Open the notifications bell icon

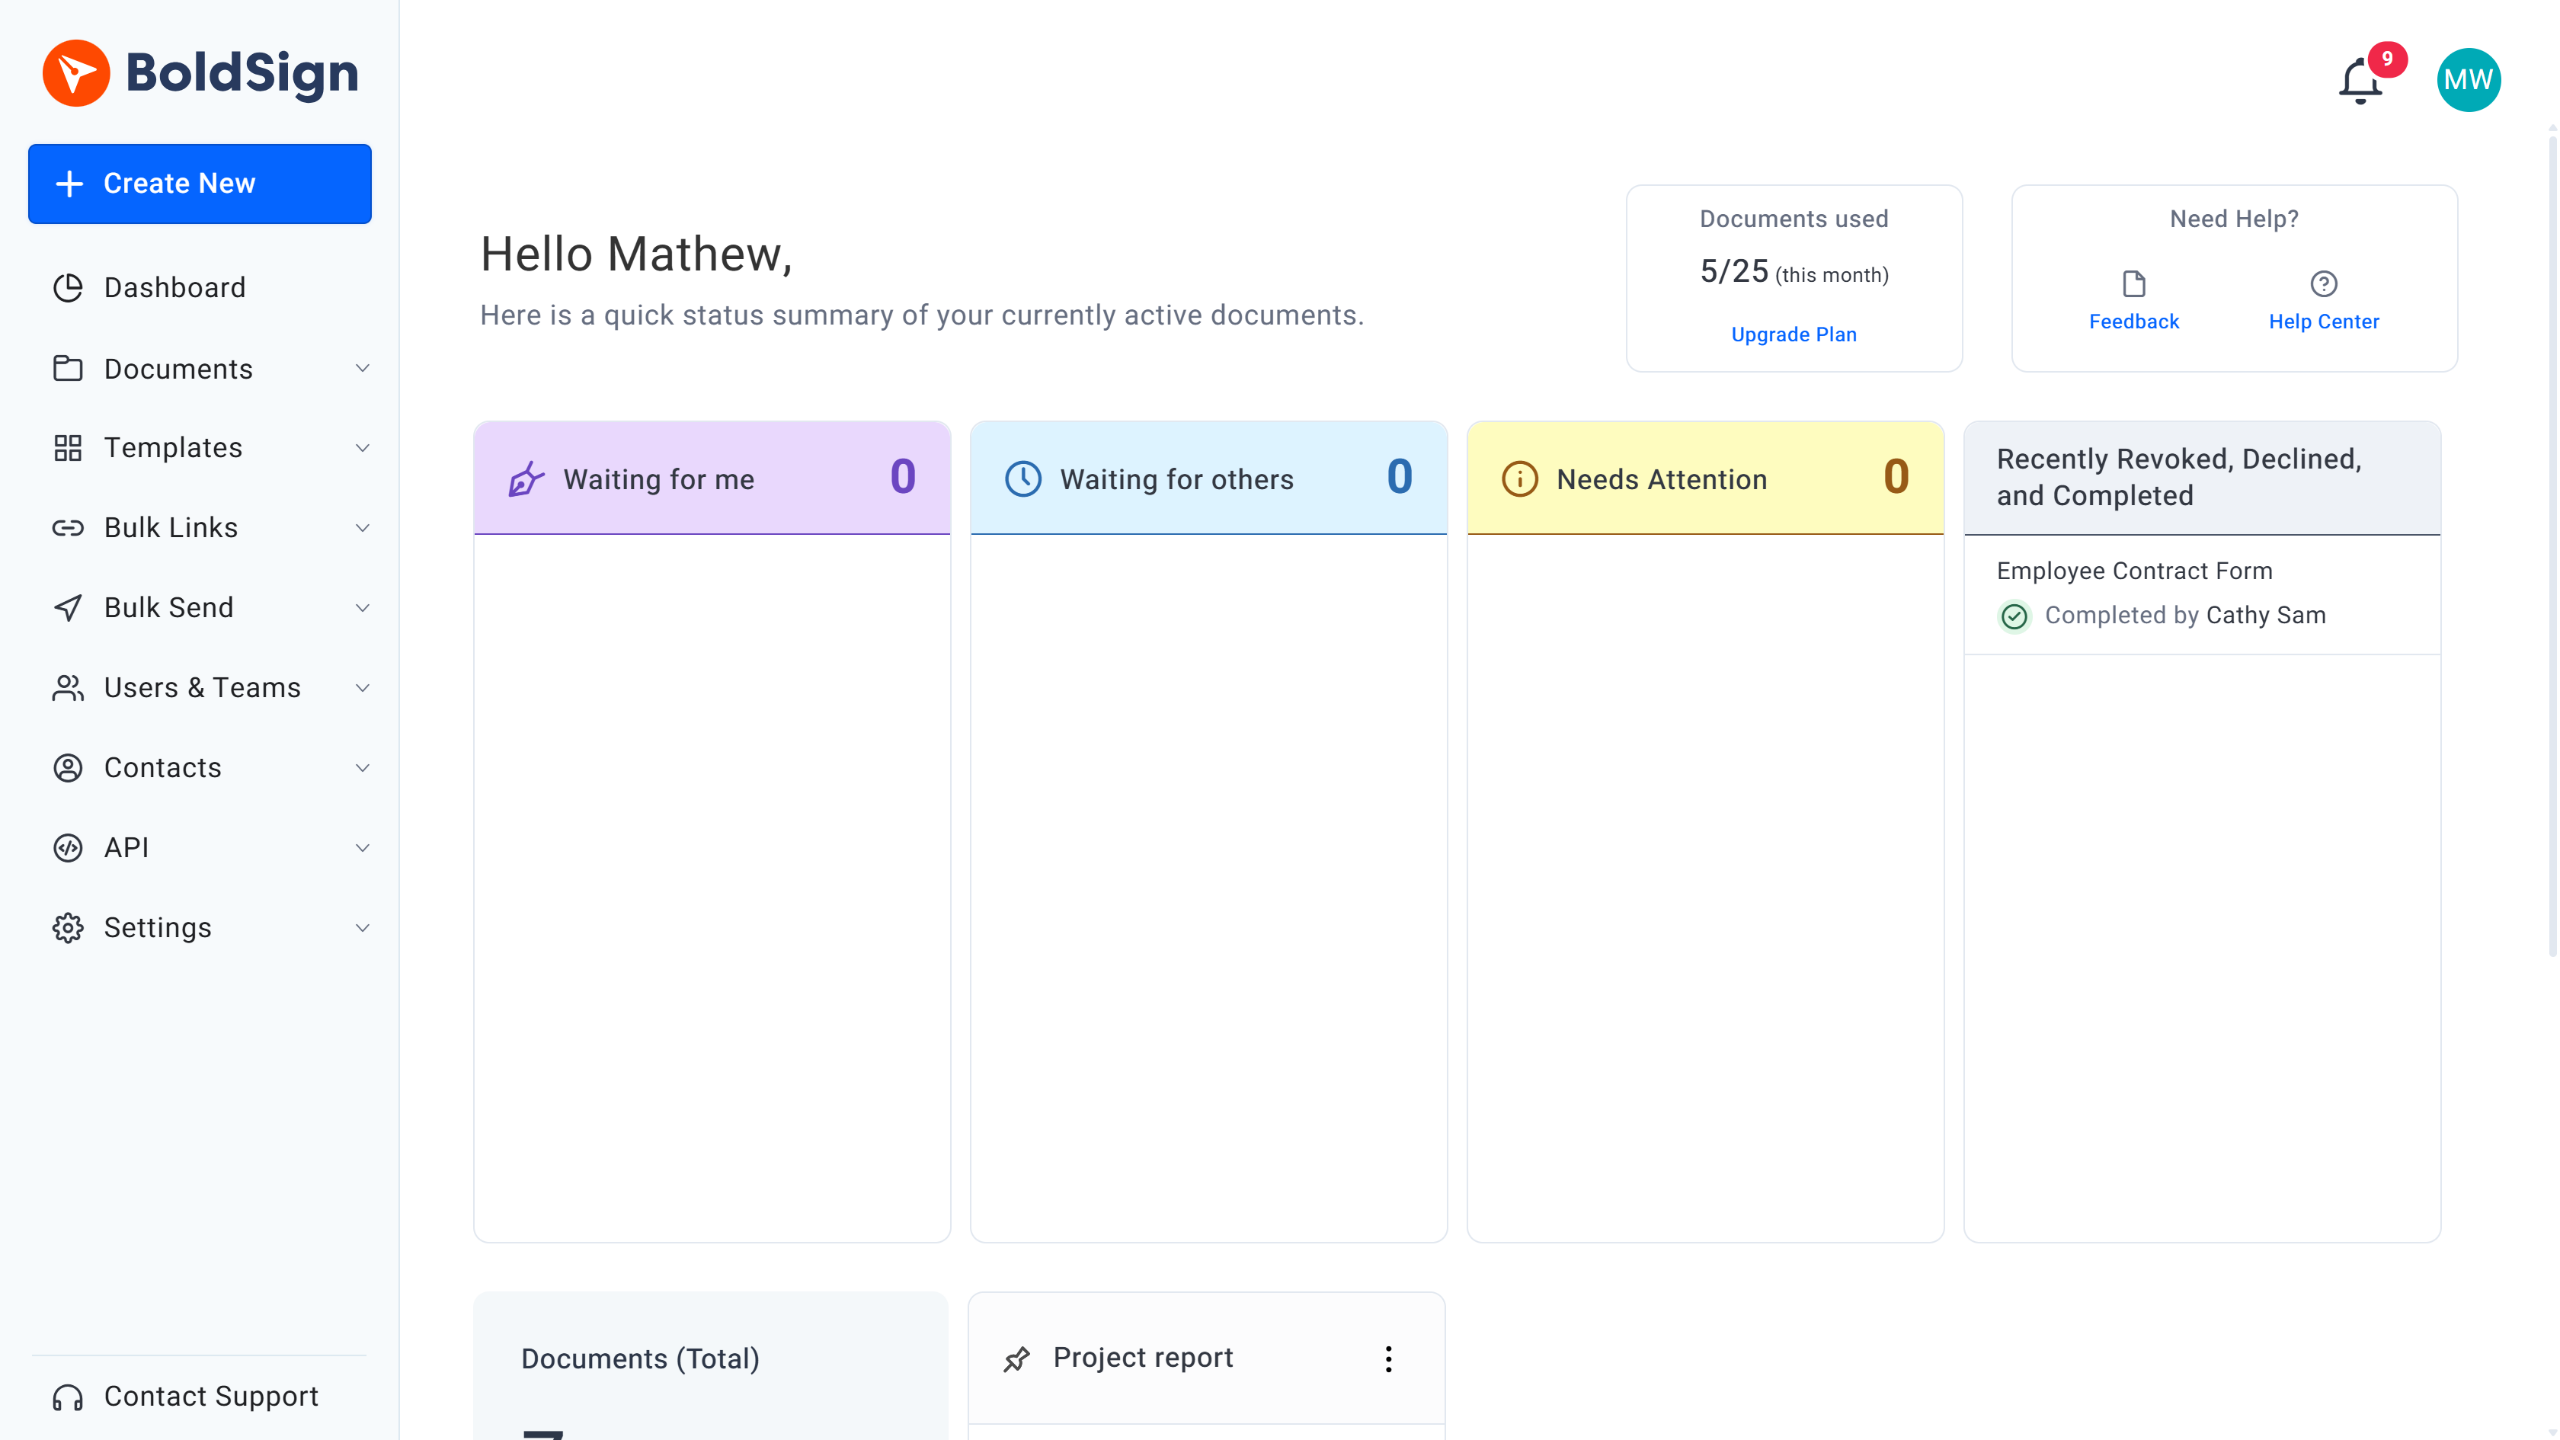[x=2360, y=82]
